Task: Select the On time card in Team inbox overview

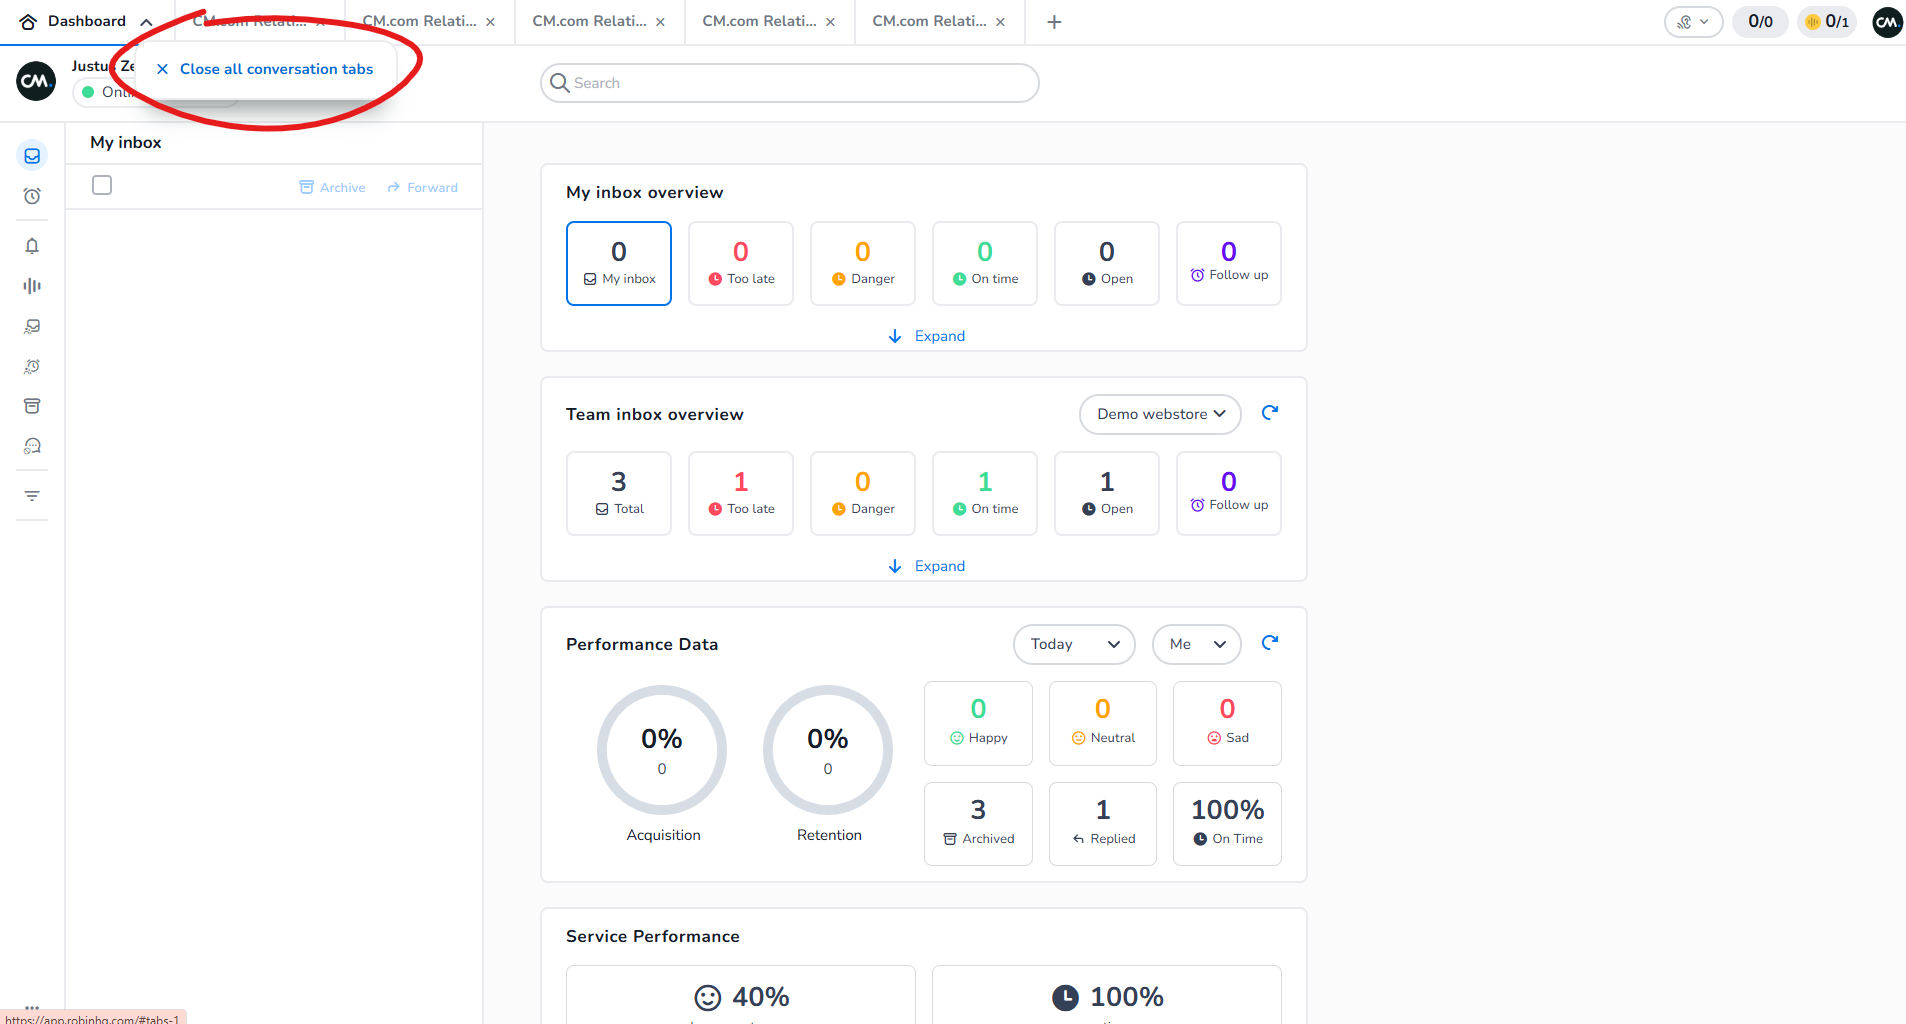Action: (984, 493)
